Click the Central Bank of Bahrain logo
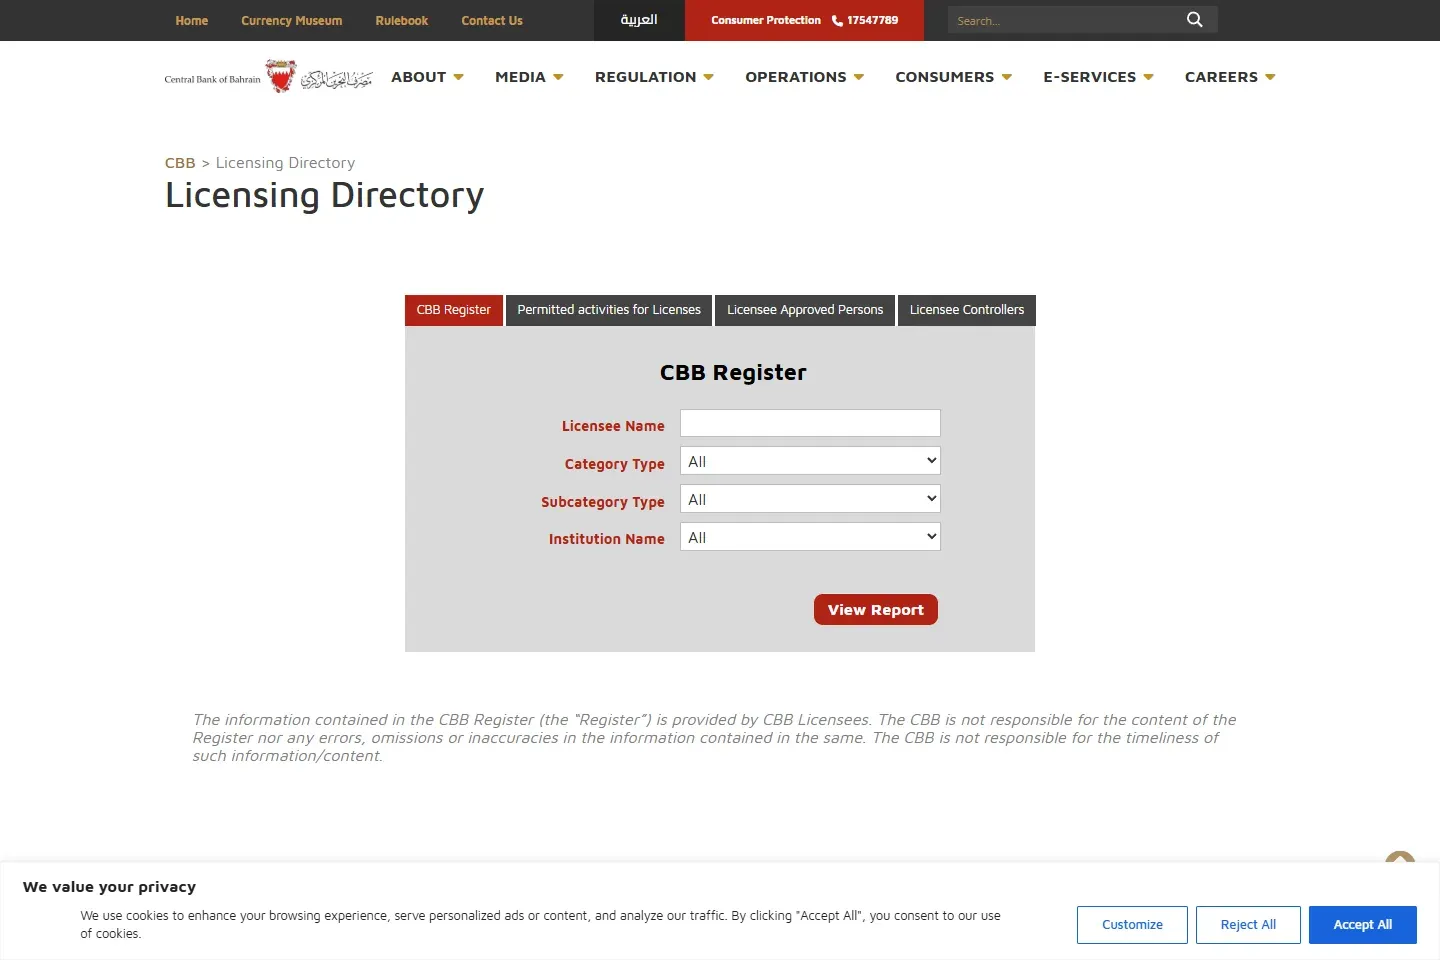 268,77
